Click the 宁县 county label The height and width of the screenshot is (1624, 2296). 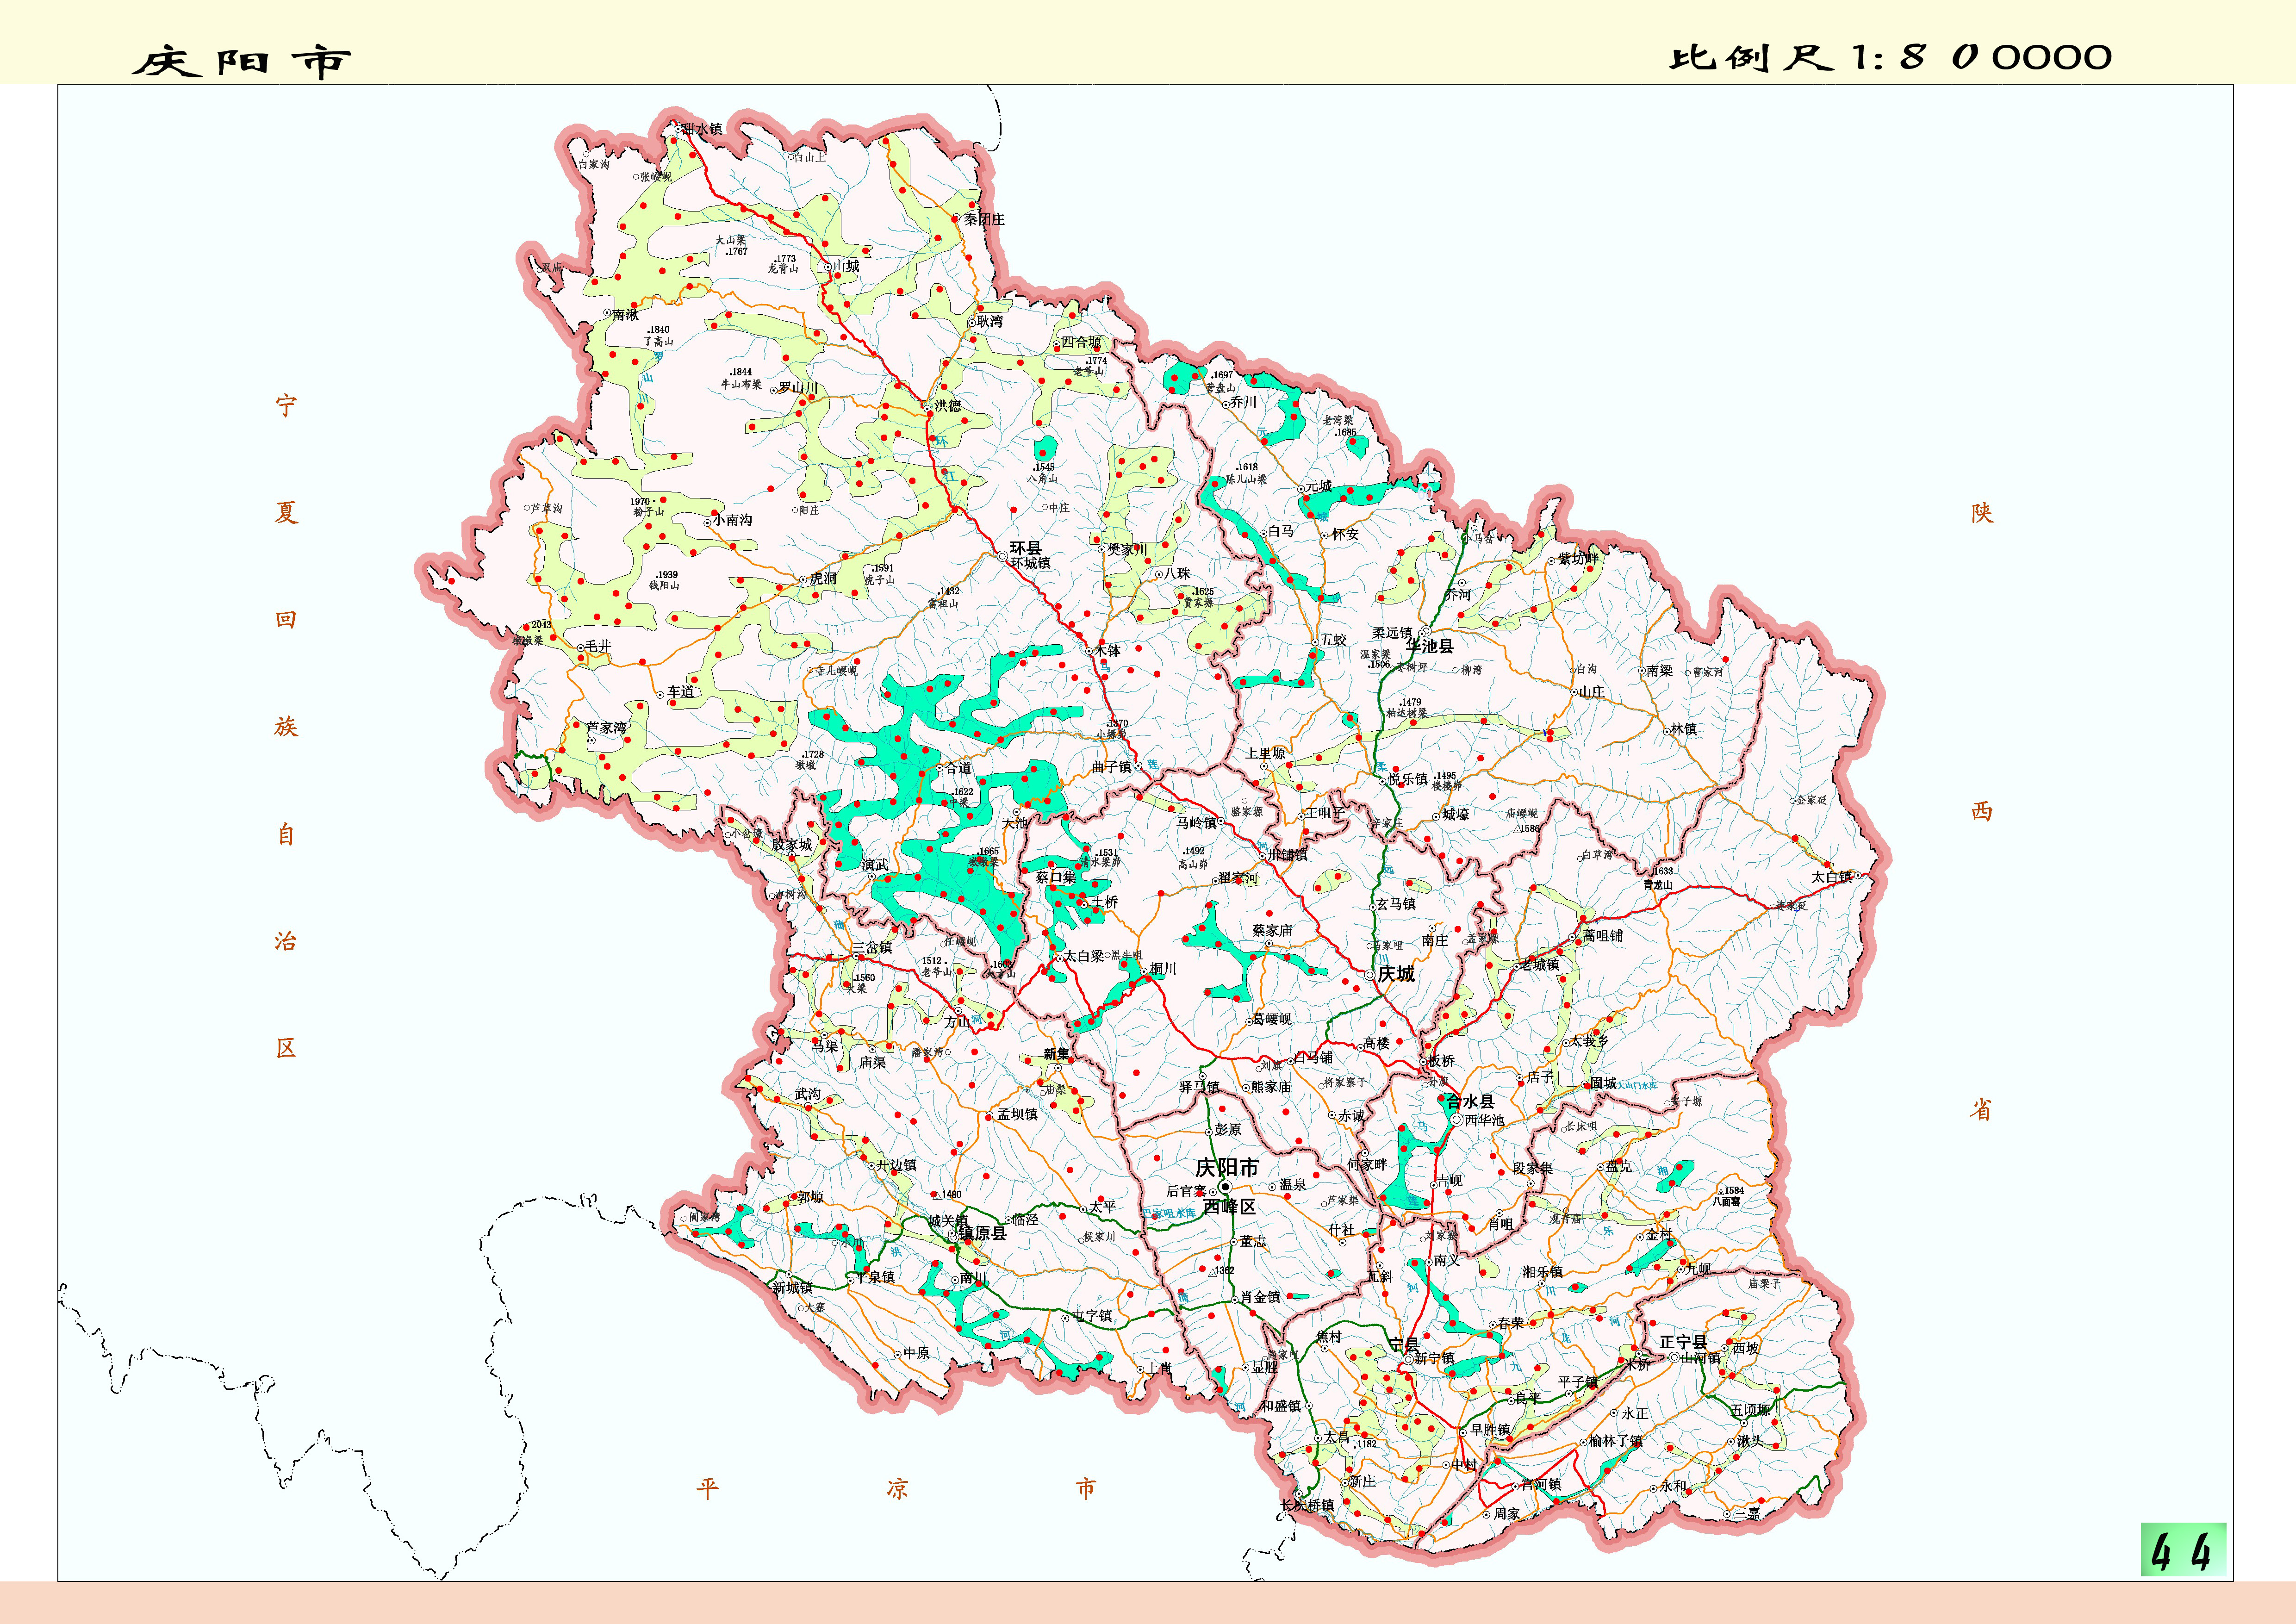point(1404,1345)
